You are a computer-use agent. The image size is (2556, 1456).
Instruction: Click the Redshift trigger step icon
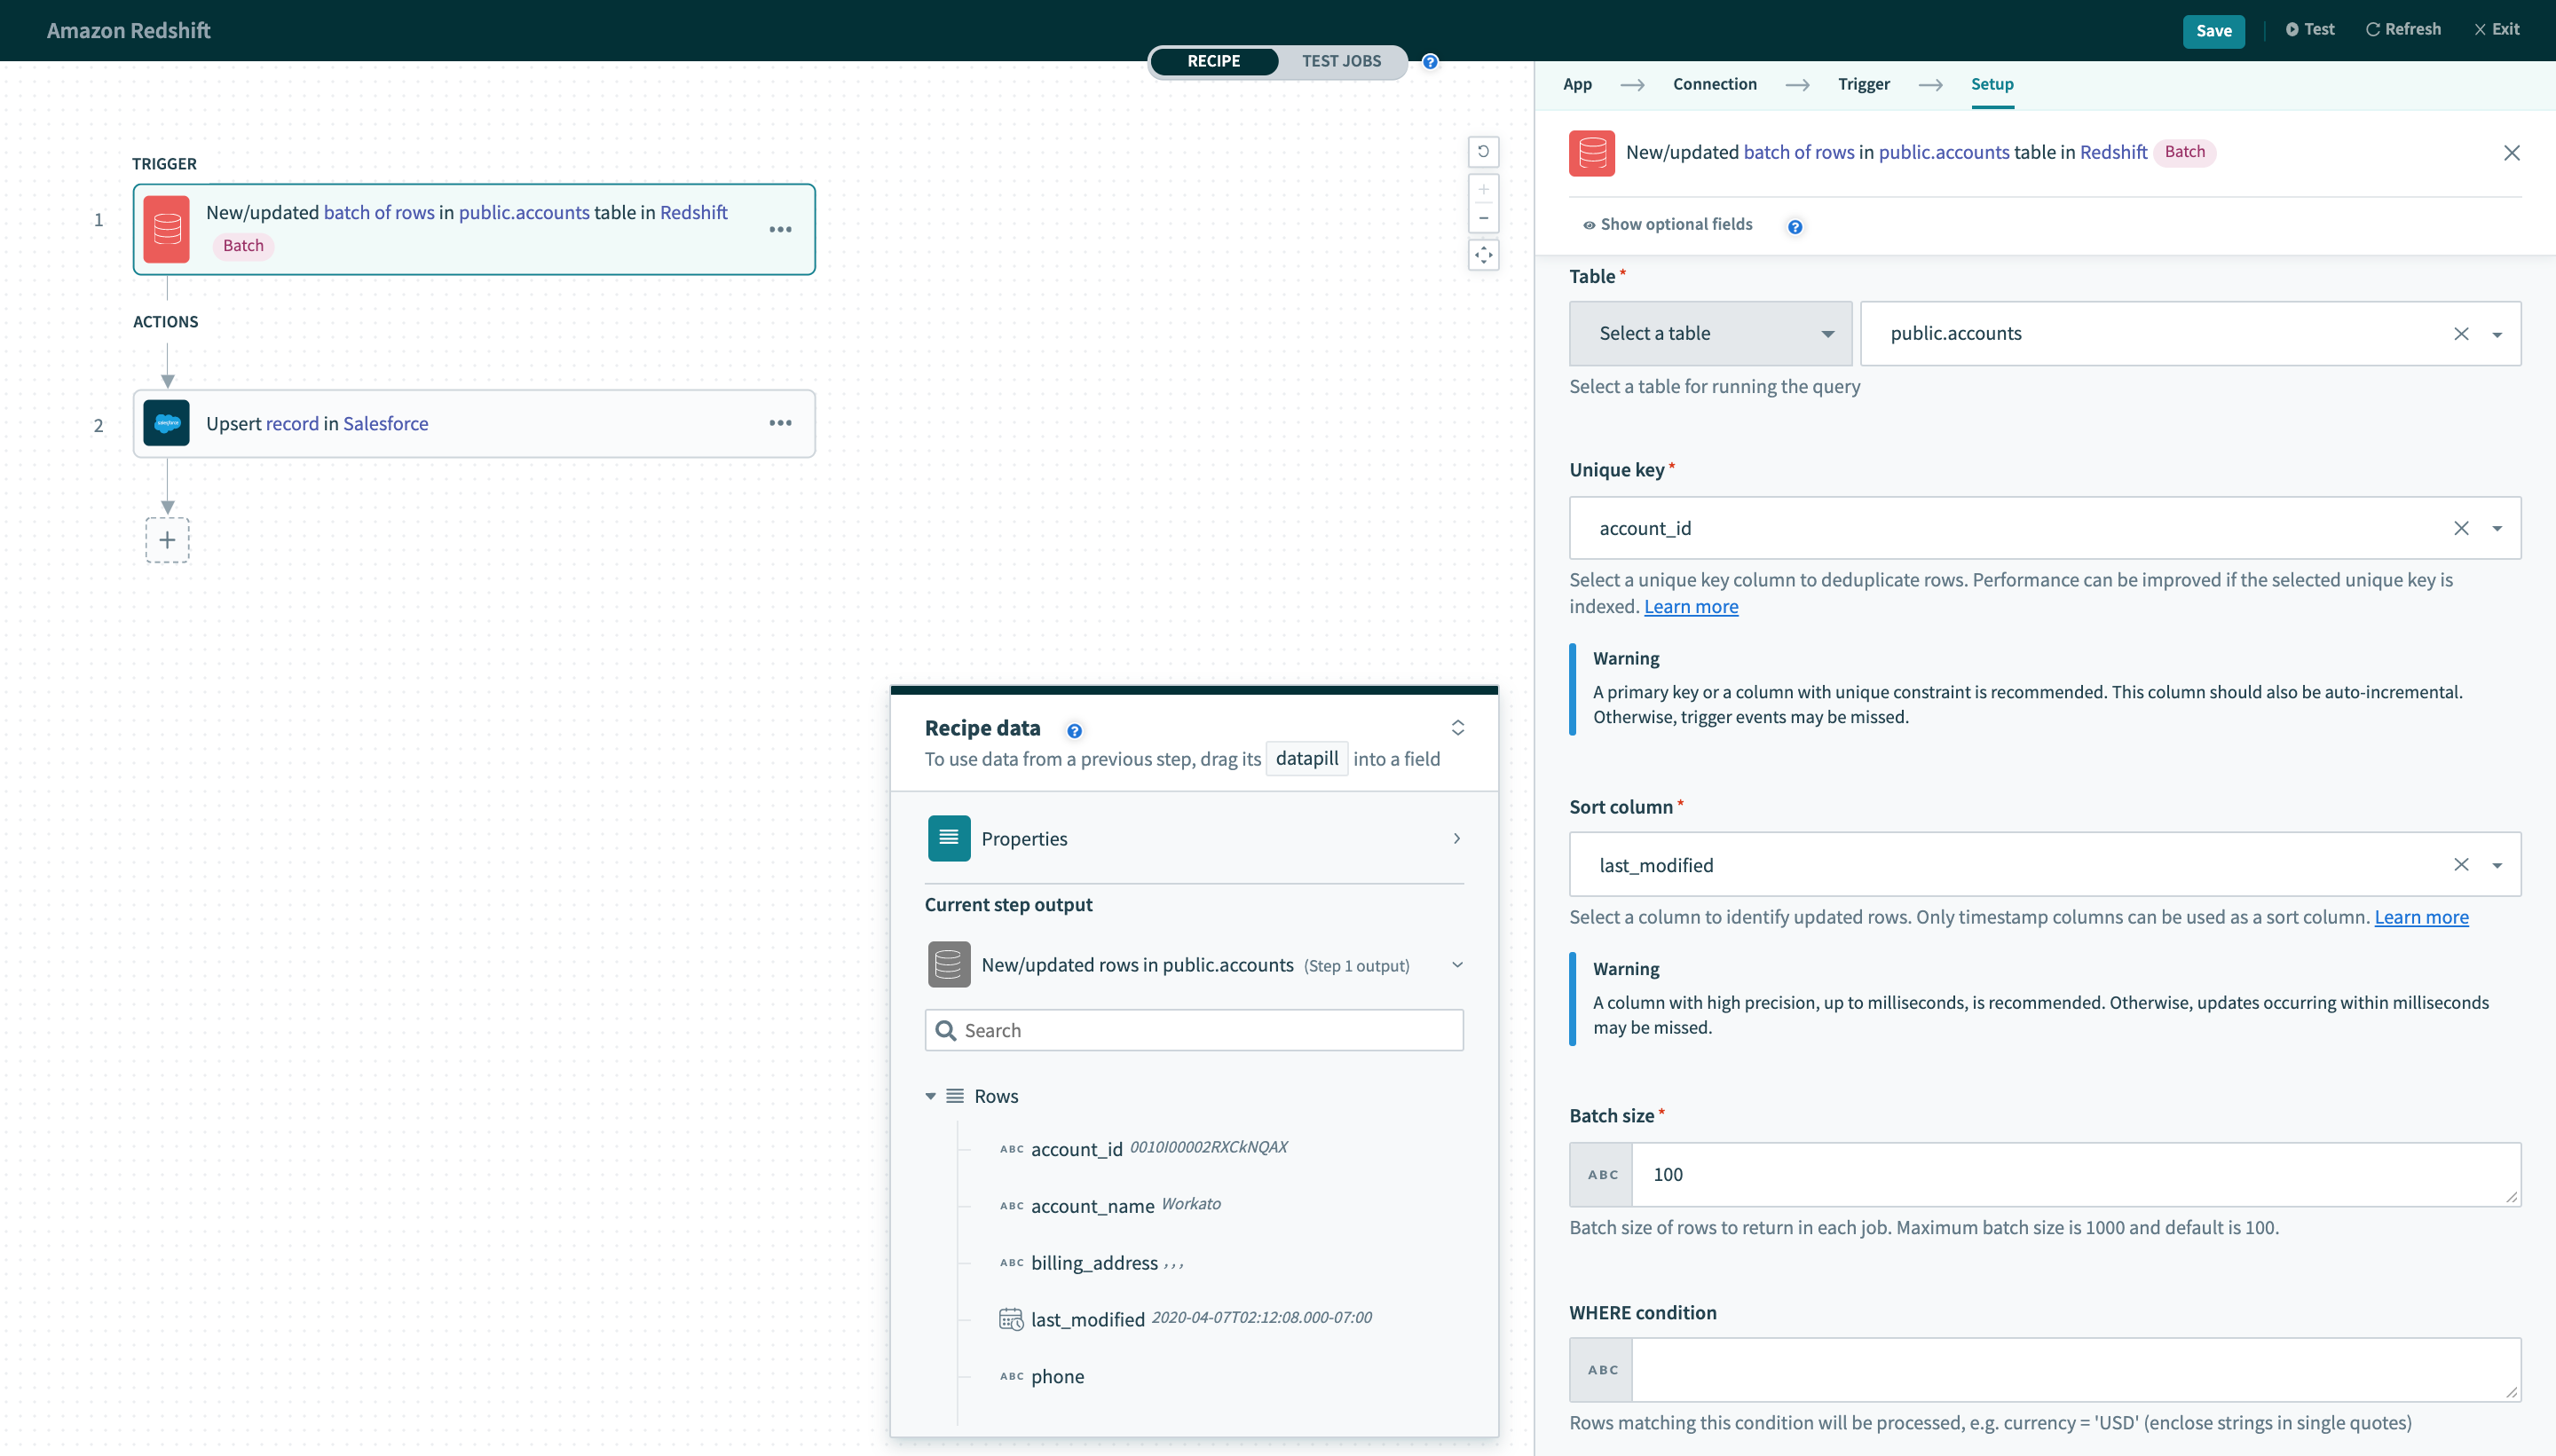[166, 229]
